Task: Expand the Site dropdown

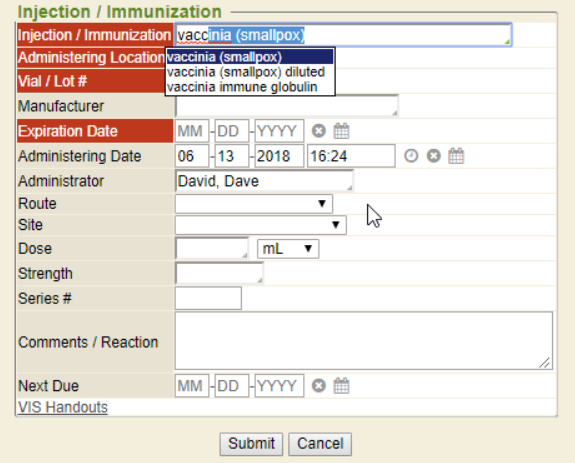Action: click(x=261, y=225)
